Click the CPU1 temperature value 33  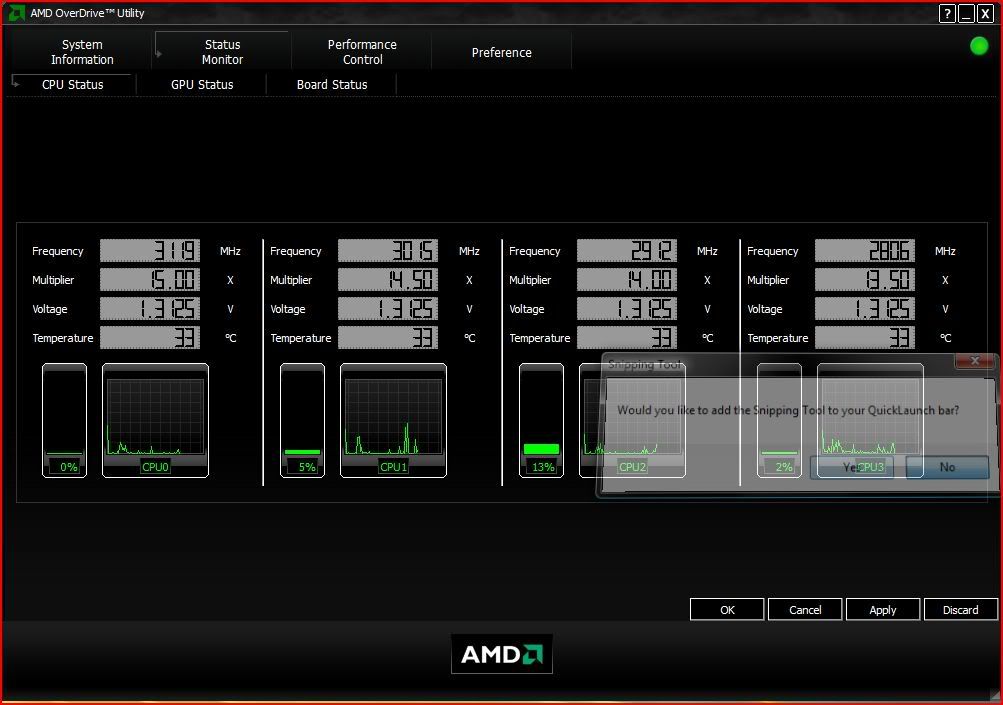click(x=388, y=337)
